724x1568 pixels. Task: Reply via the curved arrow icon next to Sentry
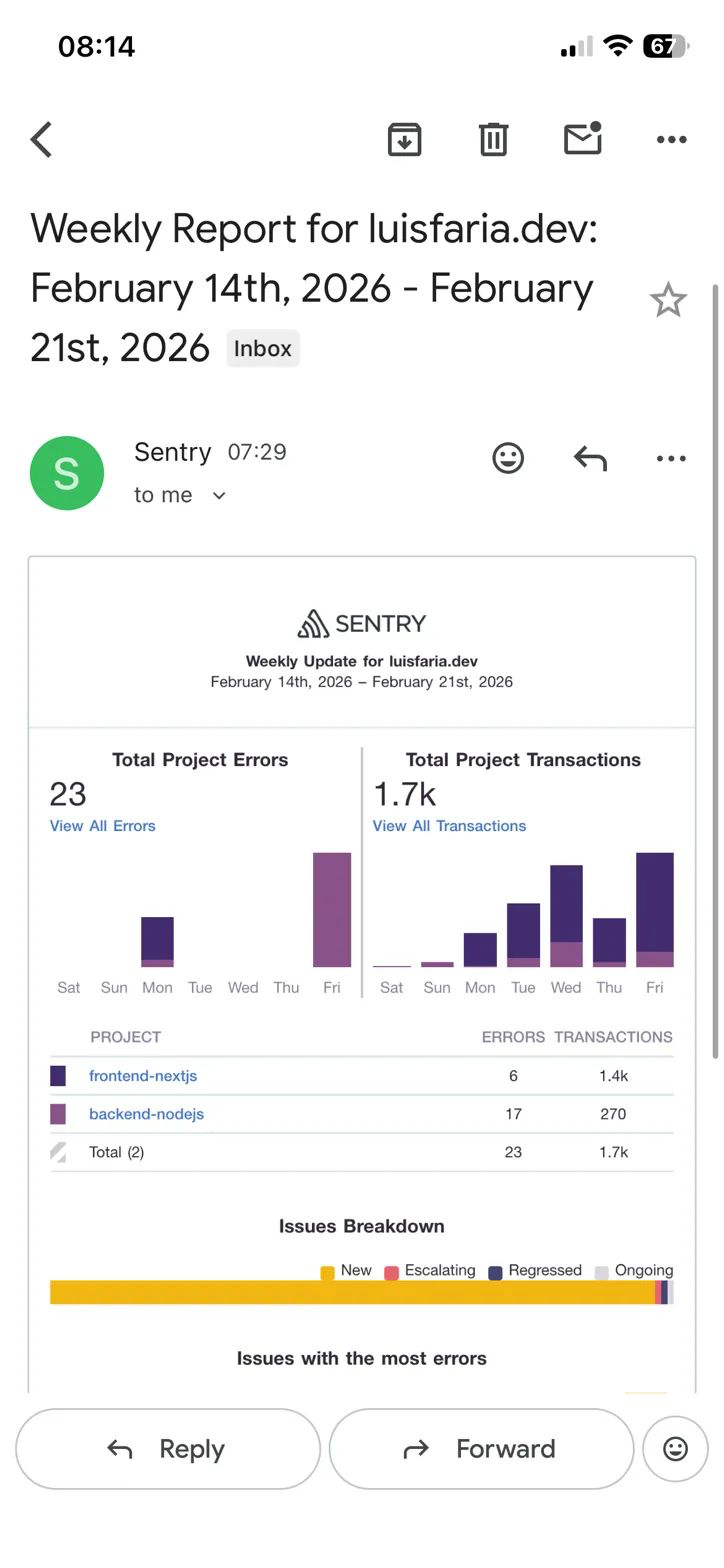[590, 458]
